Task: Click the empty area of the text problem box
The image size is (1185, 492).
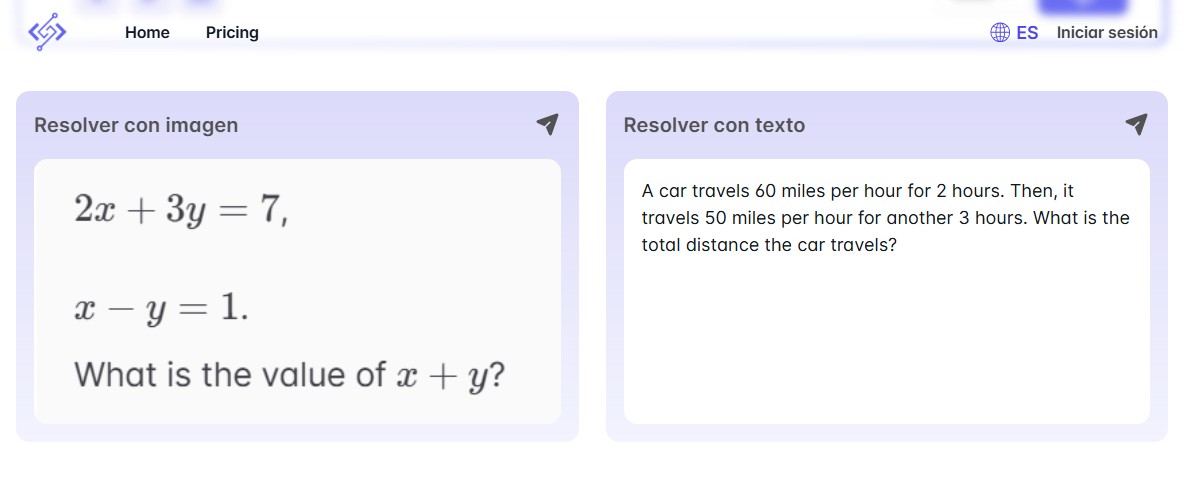Action: coord(886,340)
